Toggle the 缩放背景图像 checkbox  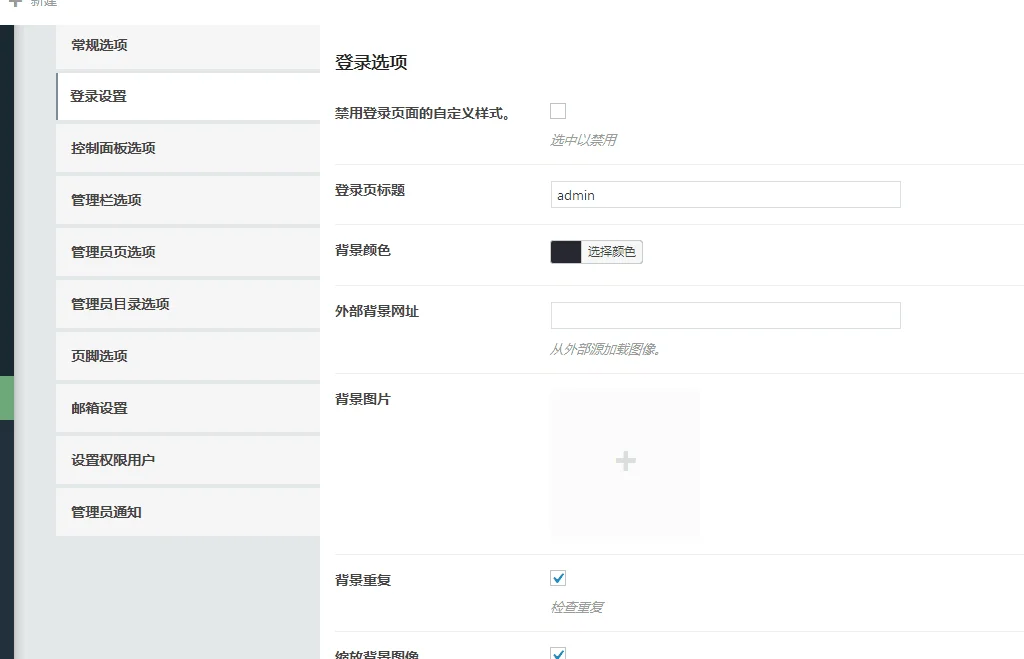[557, 653]
